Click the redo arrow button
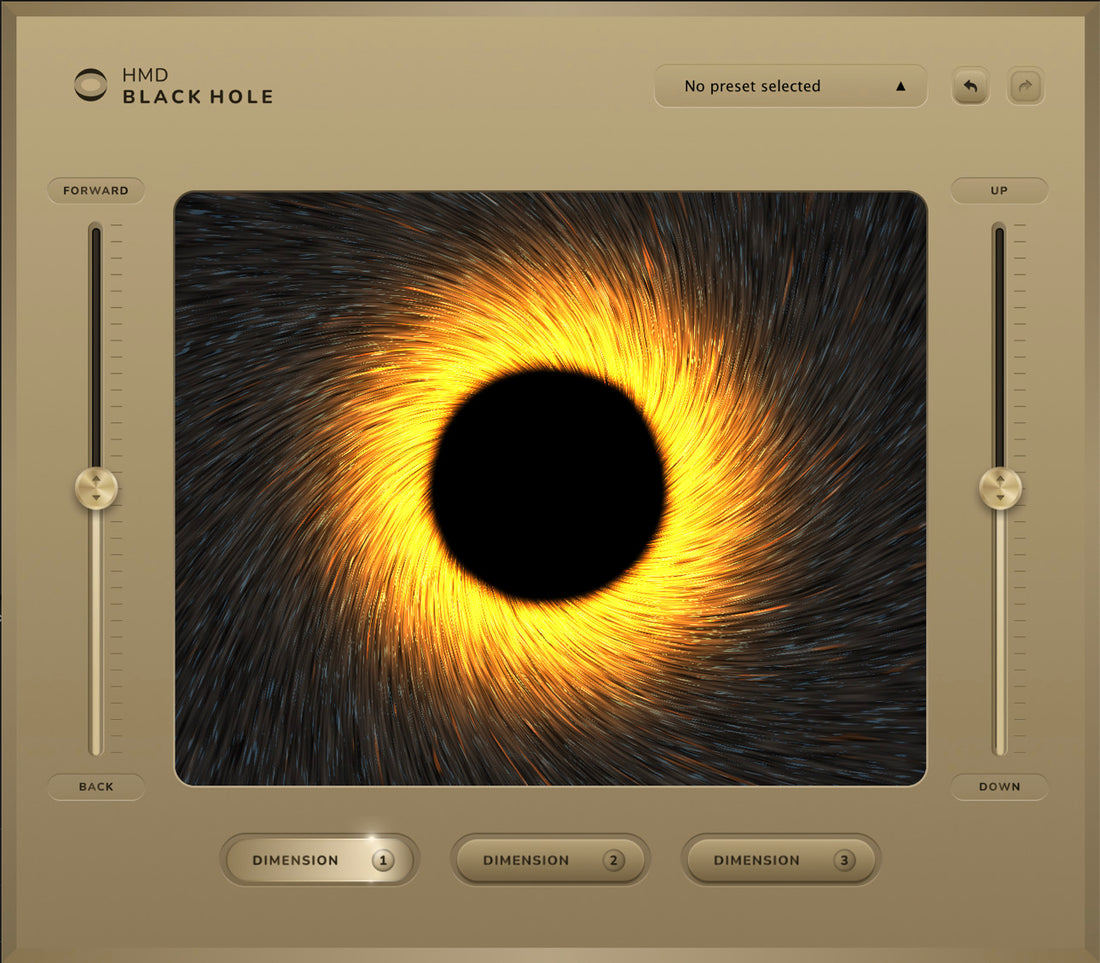The image size is (1100, 963). click(1026, 86)
